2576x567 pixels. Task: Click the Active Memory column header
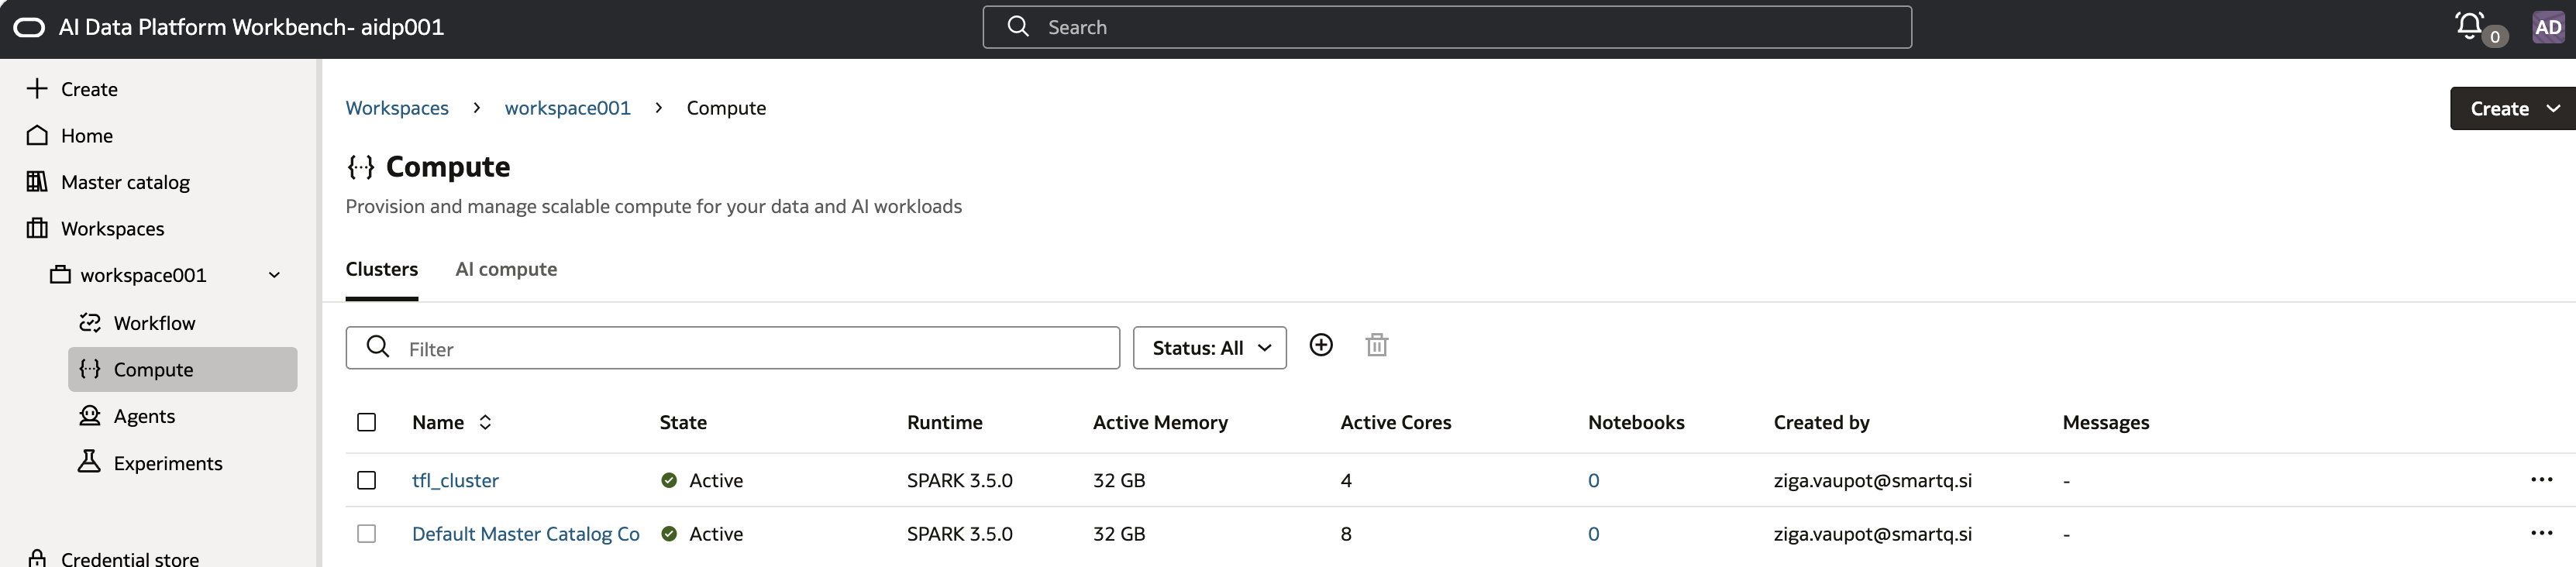(1160, 422)
